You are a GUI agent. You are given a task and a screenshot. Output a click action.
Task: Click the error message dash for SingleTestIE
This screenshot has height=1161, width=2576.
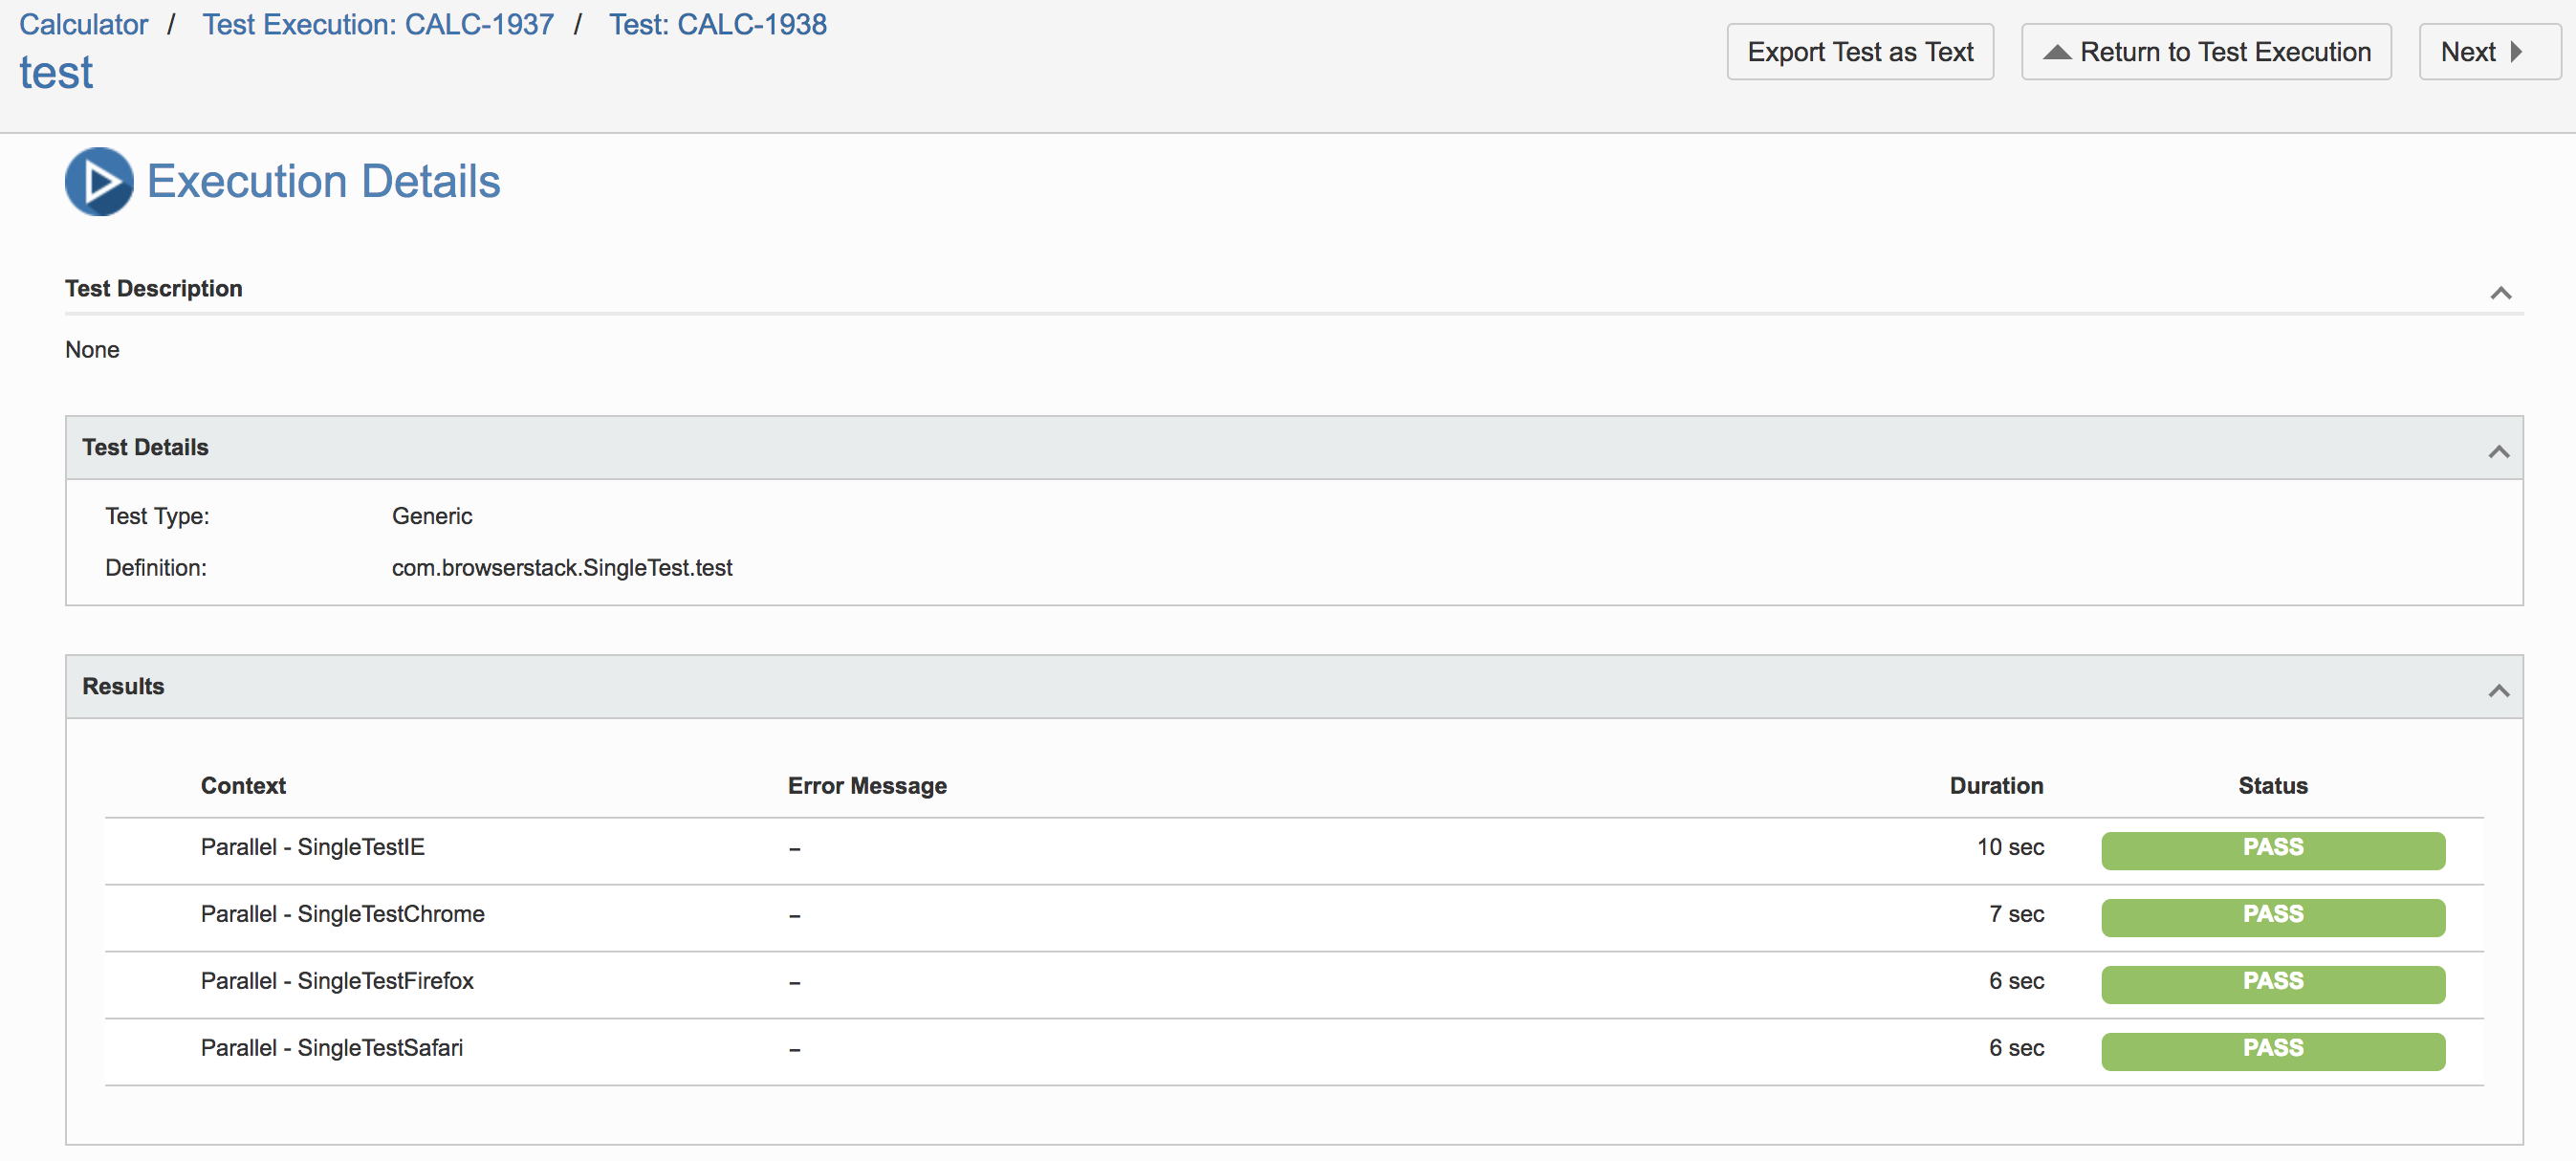[x=794, y=850]
